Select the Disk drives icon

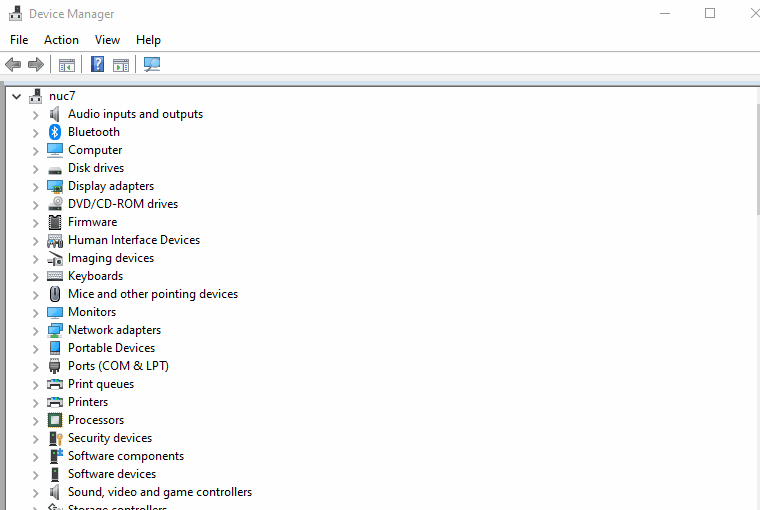point(55,170)
